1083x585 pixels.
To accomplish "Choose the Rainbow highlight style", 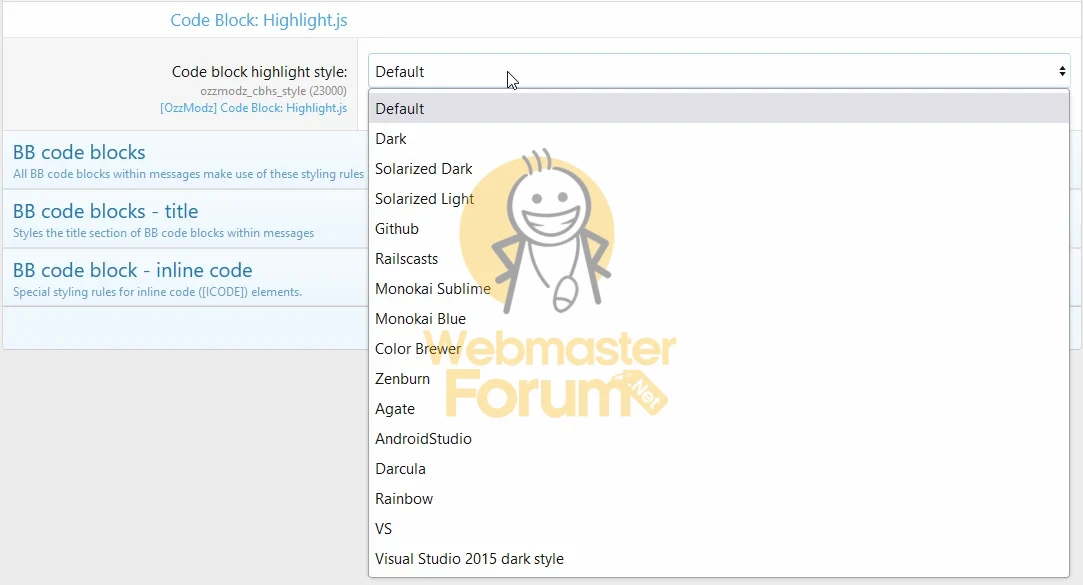I will 719,499.
